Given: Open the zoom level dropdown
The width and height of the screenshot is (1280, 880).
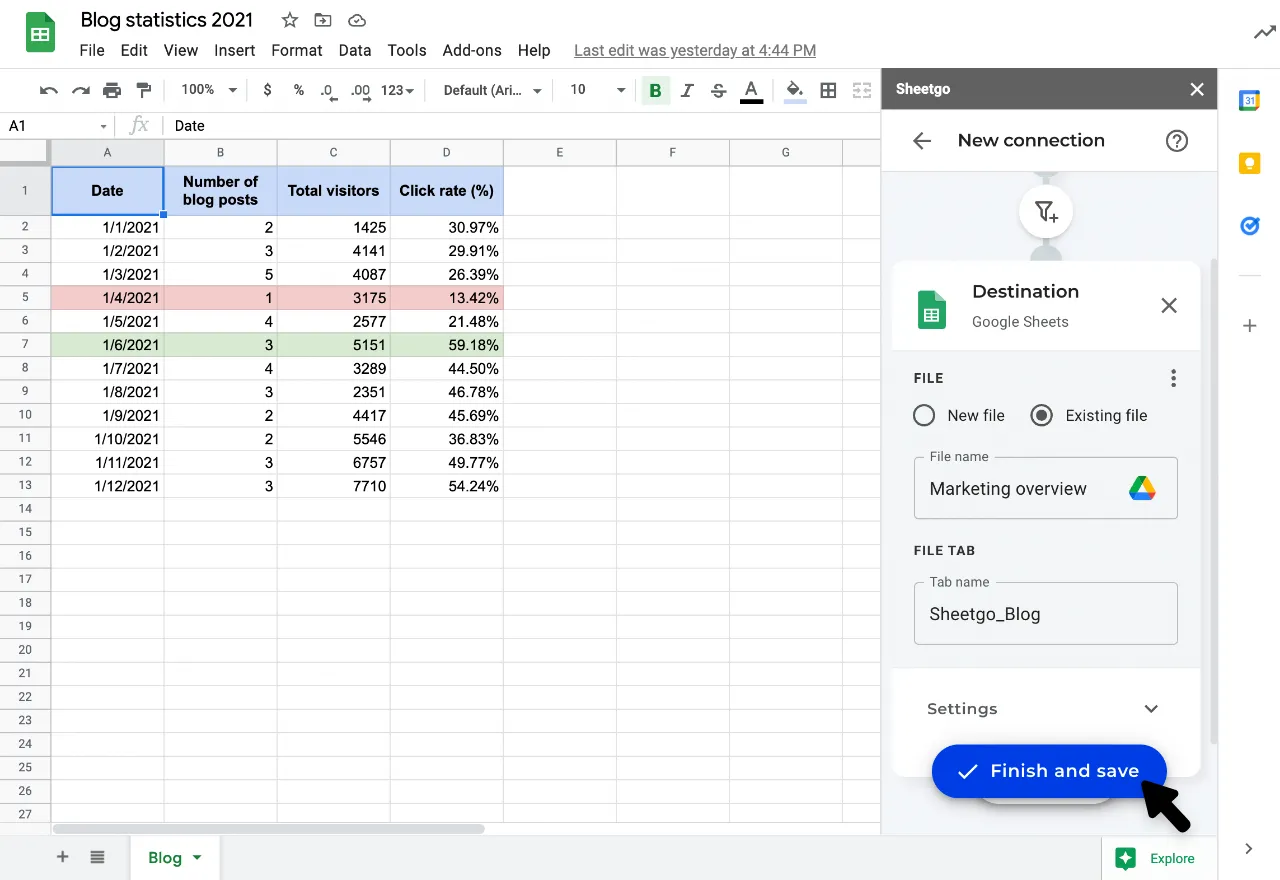Looking at the screenshot, I should click(x=208, y=90).
